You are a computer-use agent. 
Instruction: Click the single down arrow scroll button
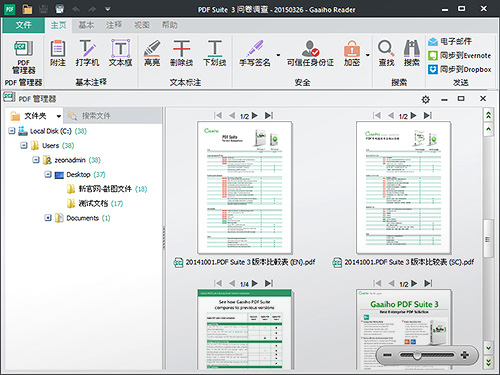click(488, 348)
